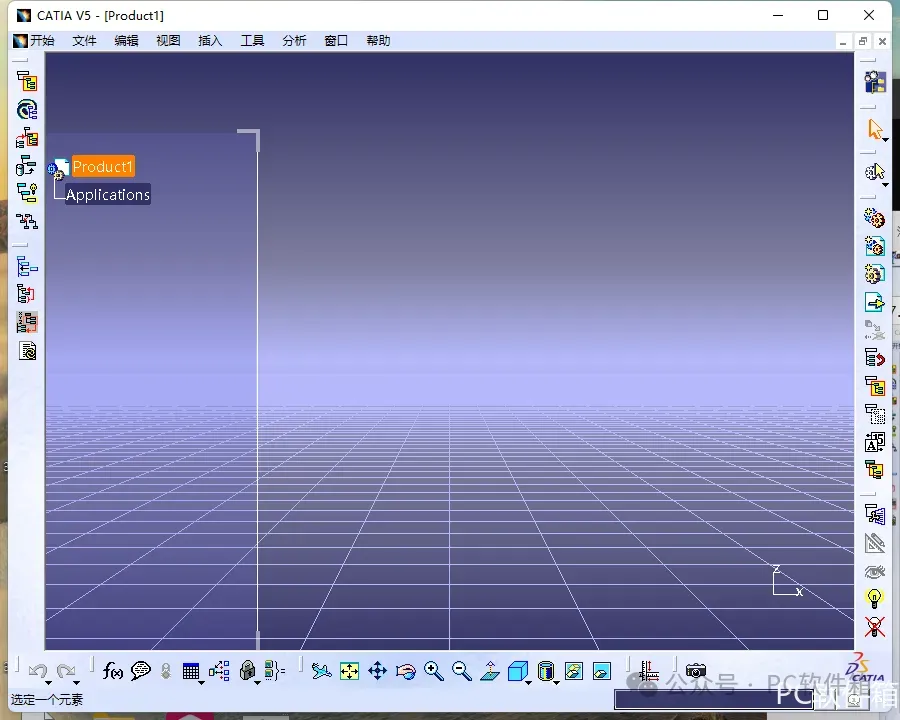Click the red-arrow tree icon on left toolbar
The width and height of the screenshot is (900, 720).
(x=27, y=138)
